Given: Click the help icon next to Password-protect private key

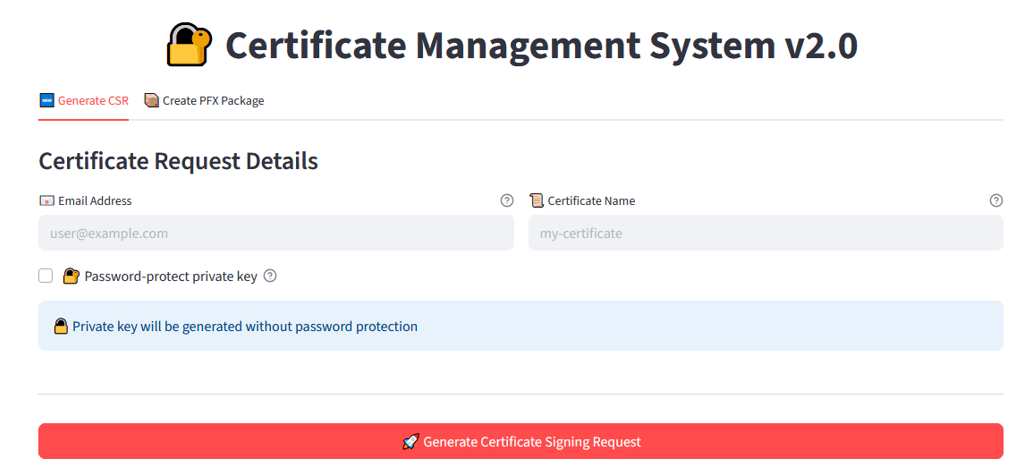Looking at the screenshot, I should (x=270, y=276).
